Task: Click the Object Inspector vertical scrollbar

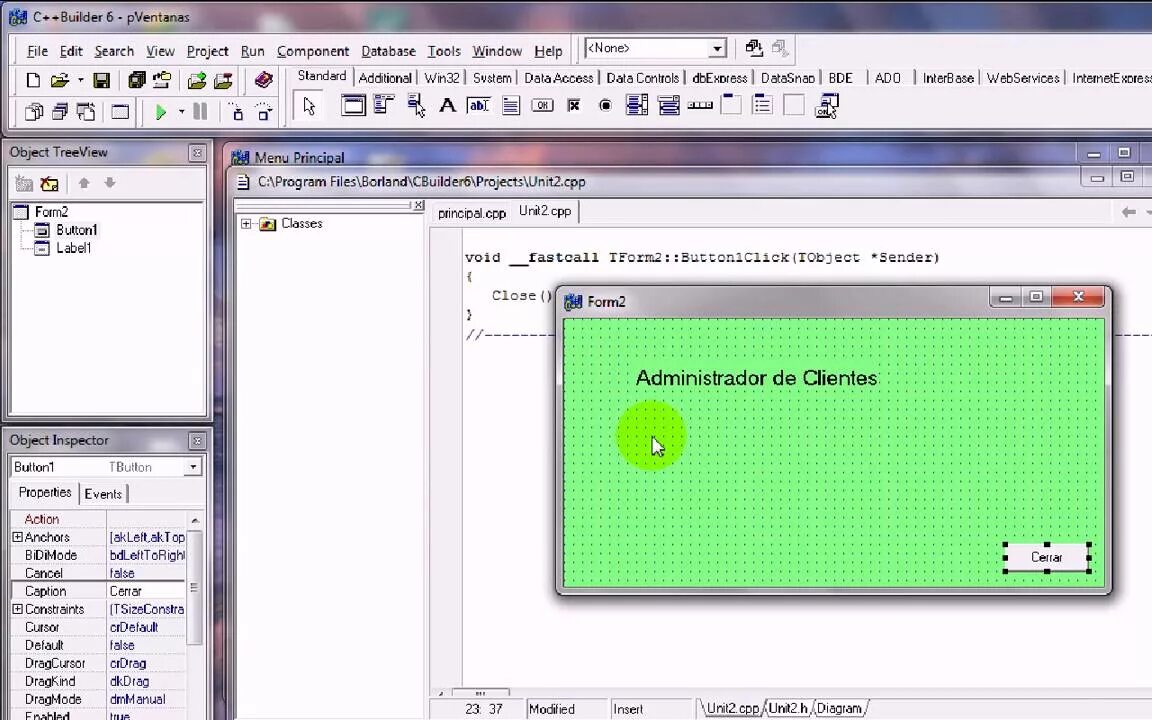Action: tap(195, 588)
